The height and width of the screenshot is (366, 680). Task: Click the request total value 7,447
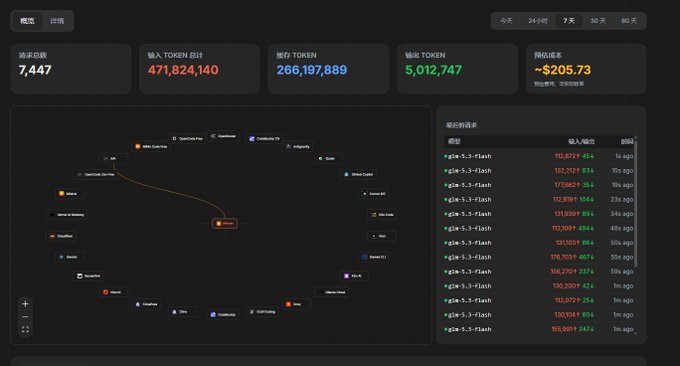[x=35, y=70]
